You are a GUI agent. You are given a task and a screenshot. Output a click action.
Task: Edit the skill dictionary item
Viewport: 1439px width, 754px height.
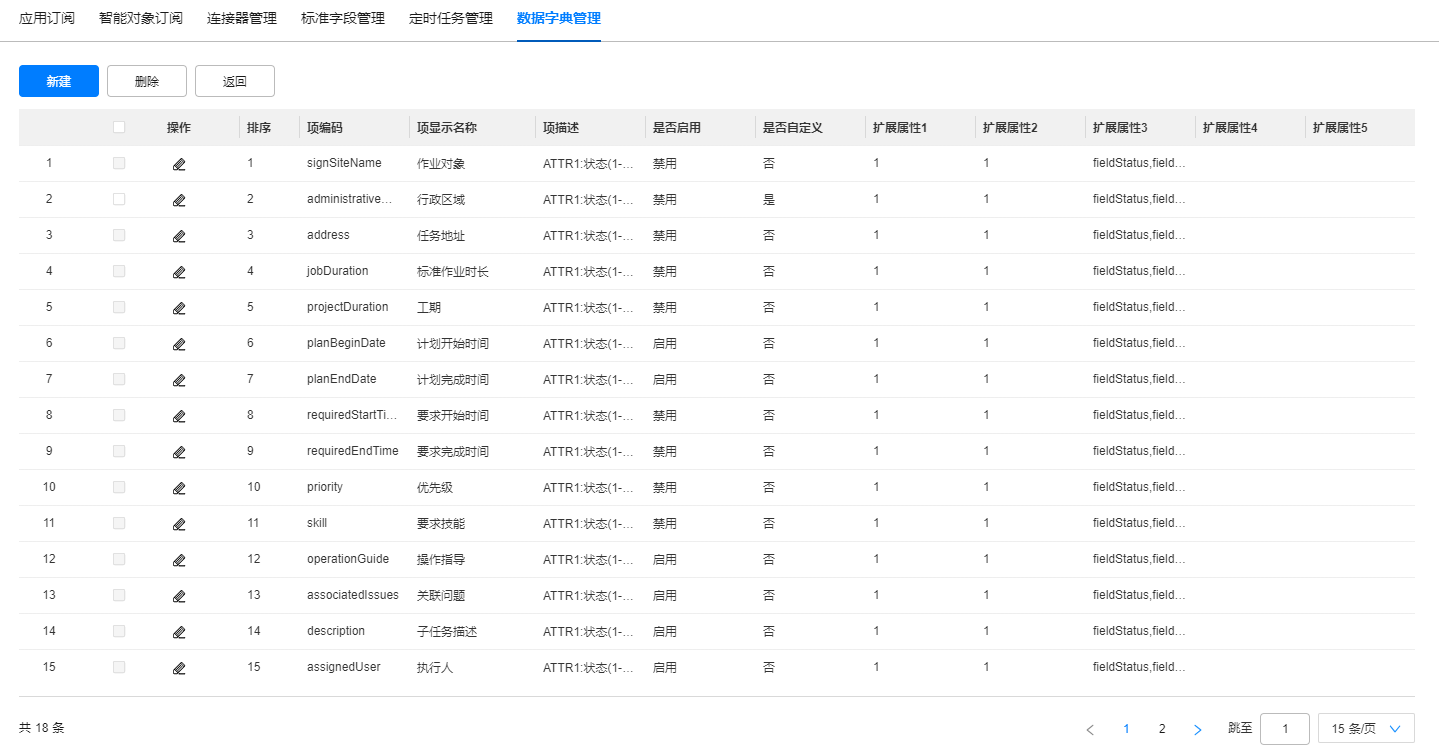click(179, 524)
